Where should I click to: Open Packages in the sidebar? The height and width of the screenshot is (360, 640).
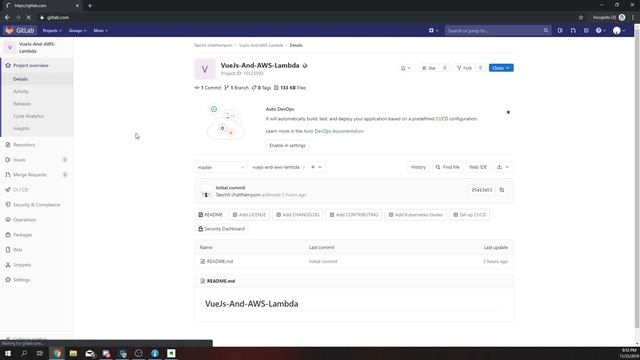(22, 235)
